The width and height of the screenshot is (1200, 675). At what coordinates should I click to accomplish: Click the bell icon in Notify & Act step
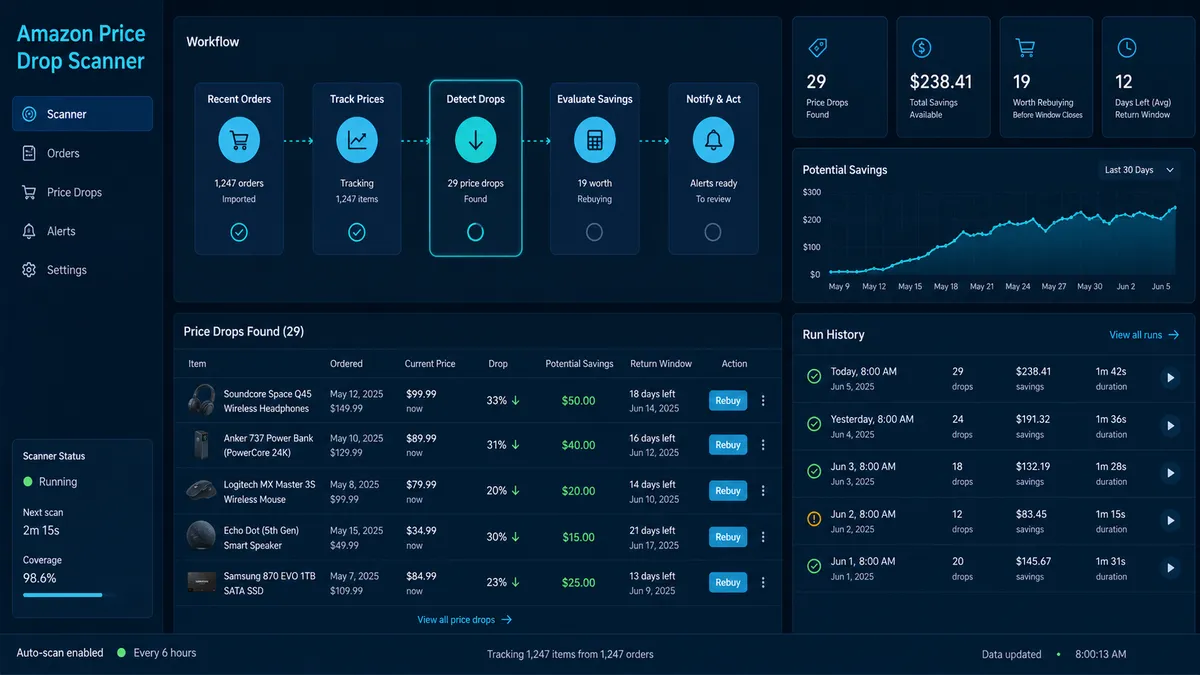coord(713,141)
